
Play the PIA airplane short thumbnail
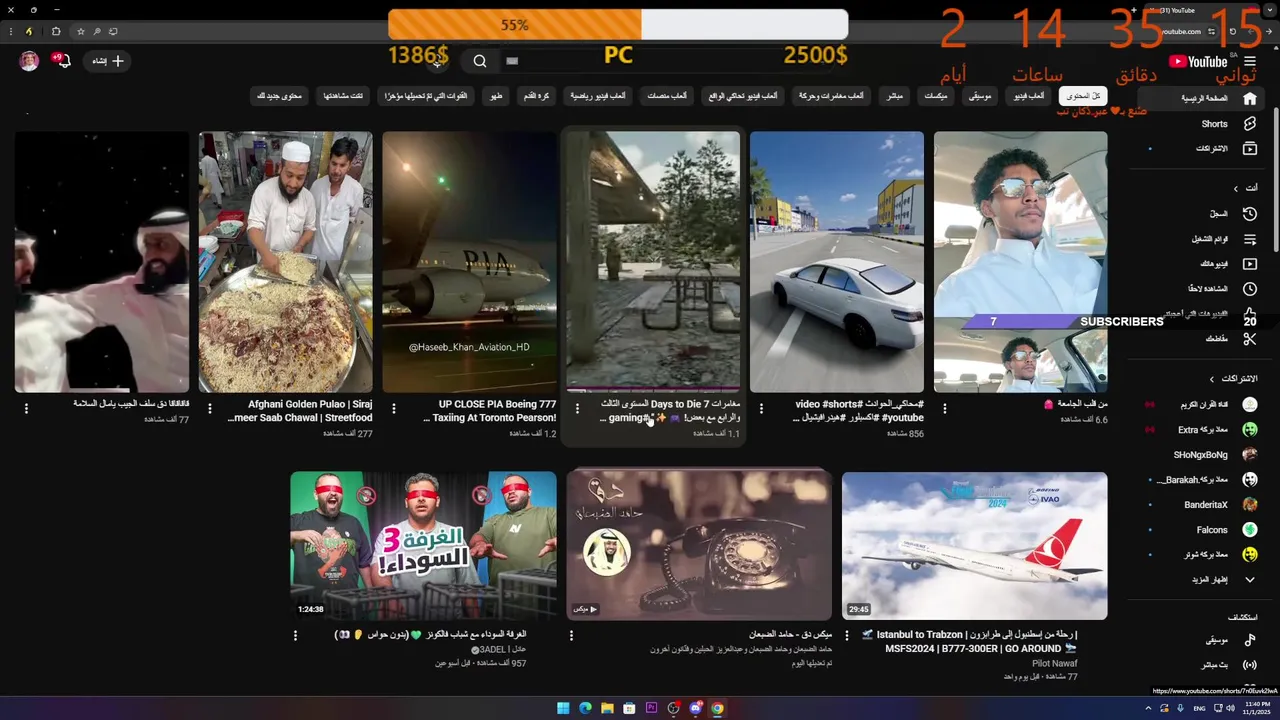469,261
